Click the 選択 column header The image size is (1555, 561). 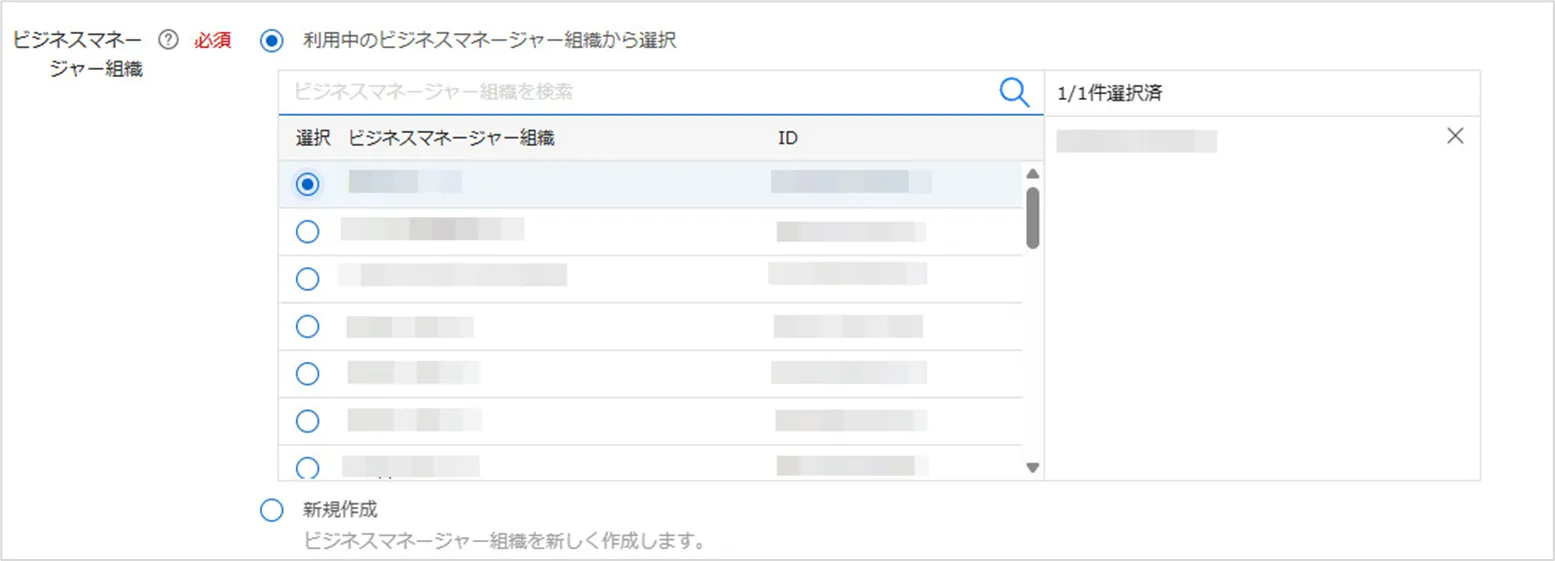(313, 138)
